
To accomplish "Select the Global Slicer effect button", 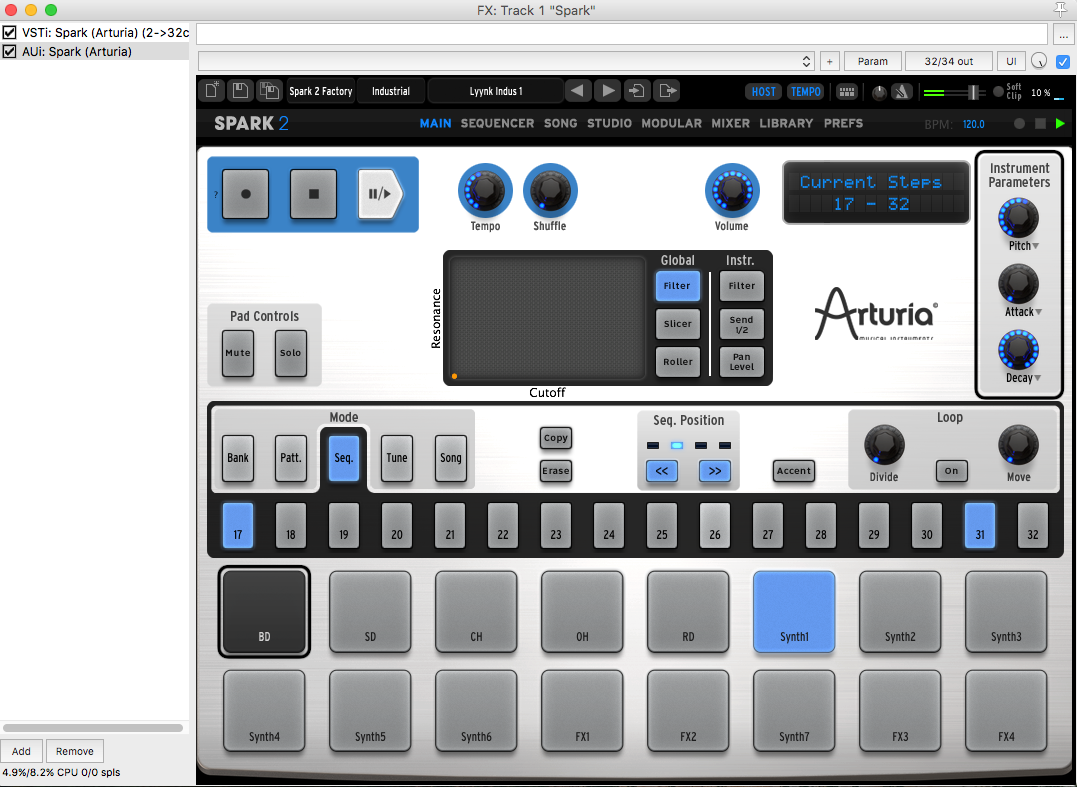I will pyautogui.click(x=678, y=324).
